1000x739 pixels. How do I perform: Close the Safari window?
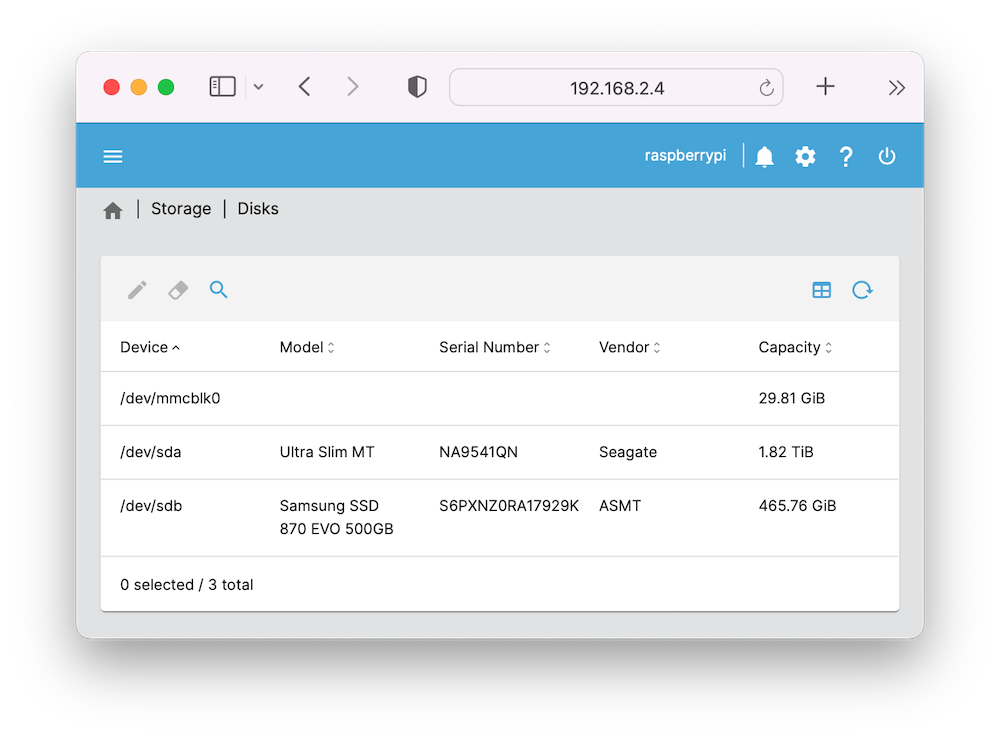pos(112,87)
